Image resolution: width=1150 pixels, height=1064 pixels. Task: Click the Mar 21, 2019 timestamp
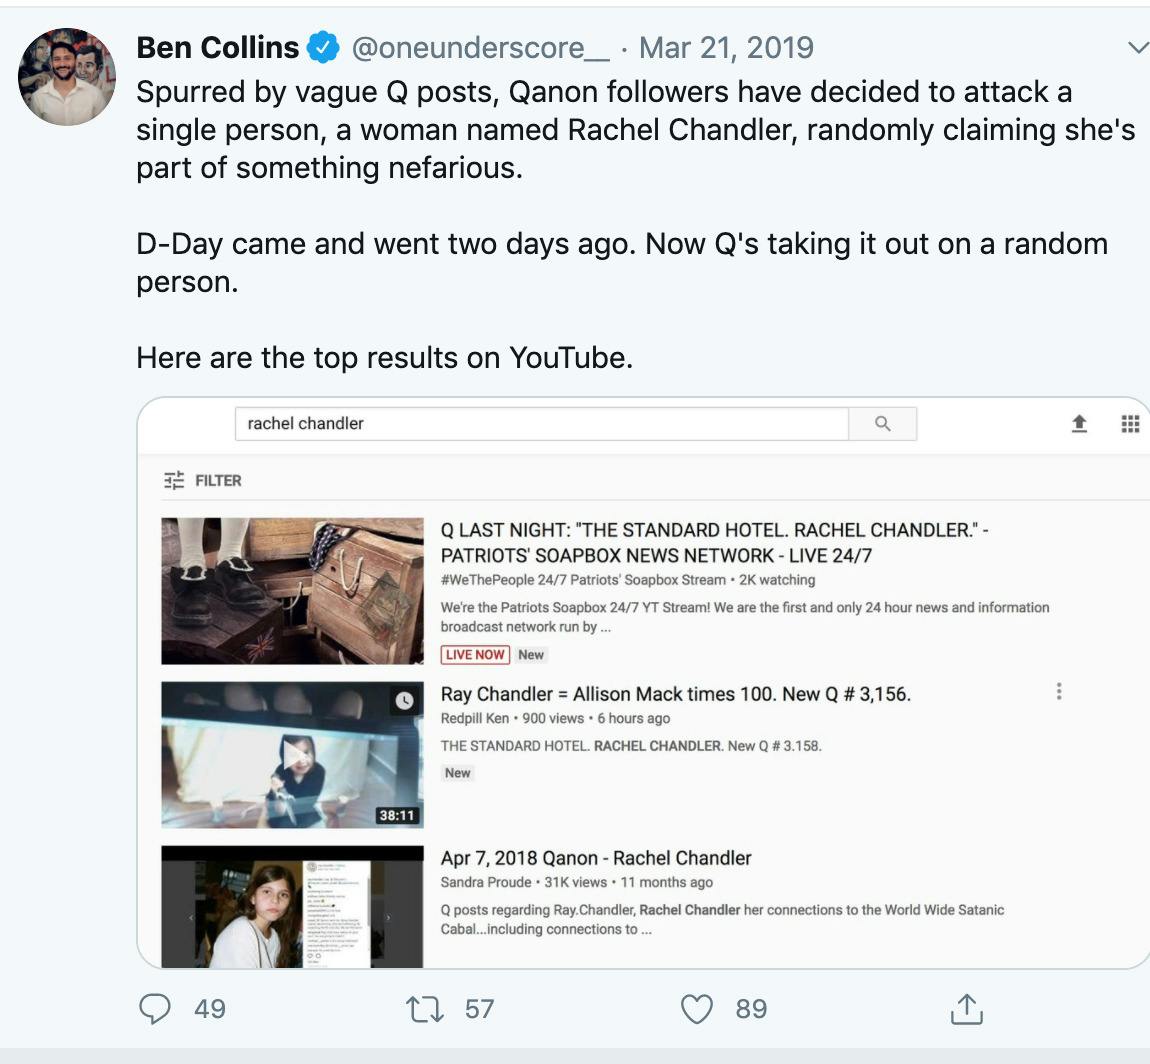coord(726,48)
